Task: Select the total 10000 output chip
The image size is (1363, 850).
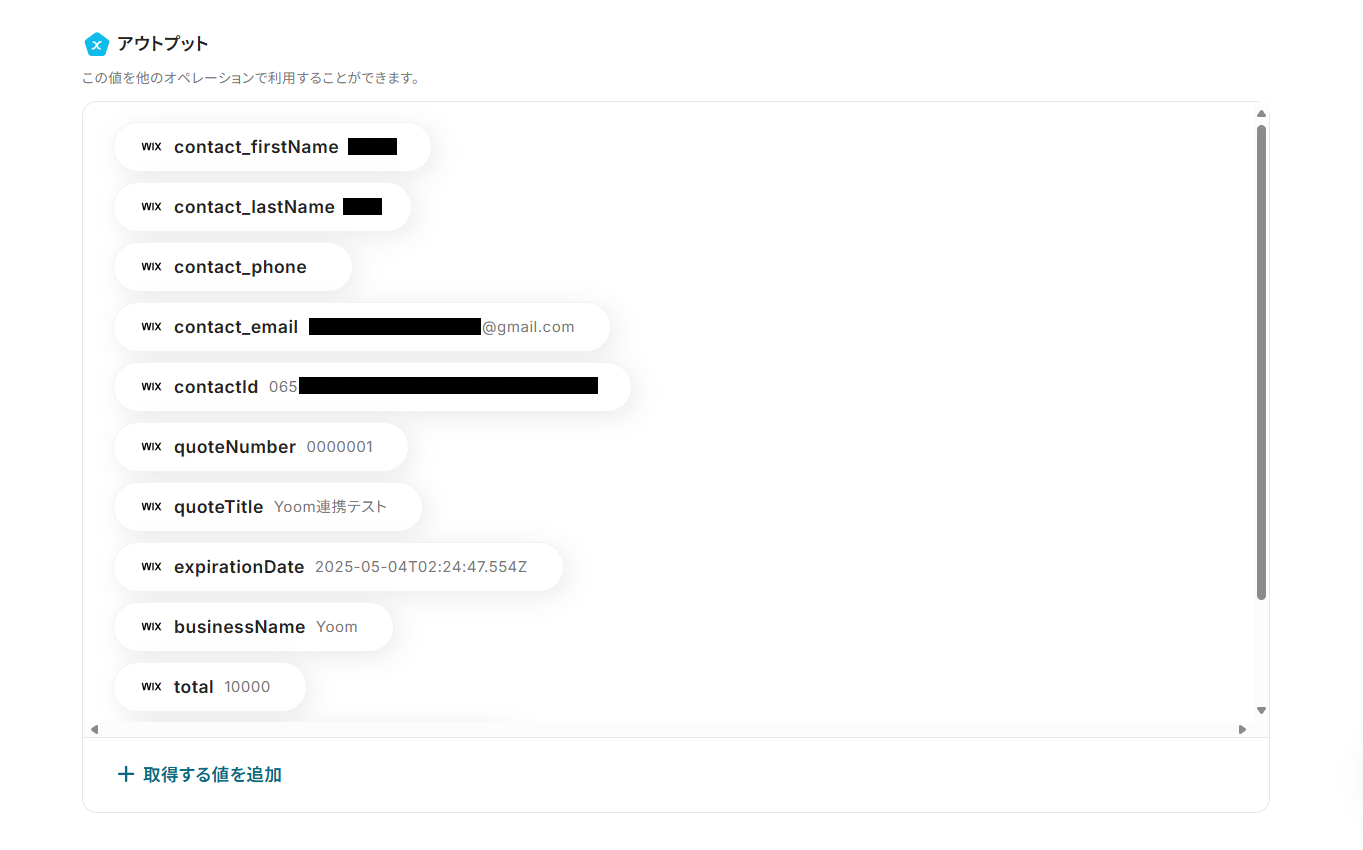Action: click(210, 687)
